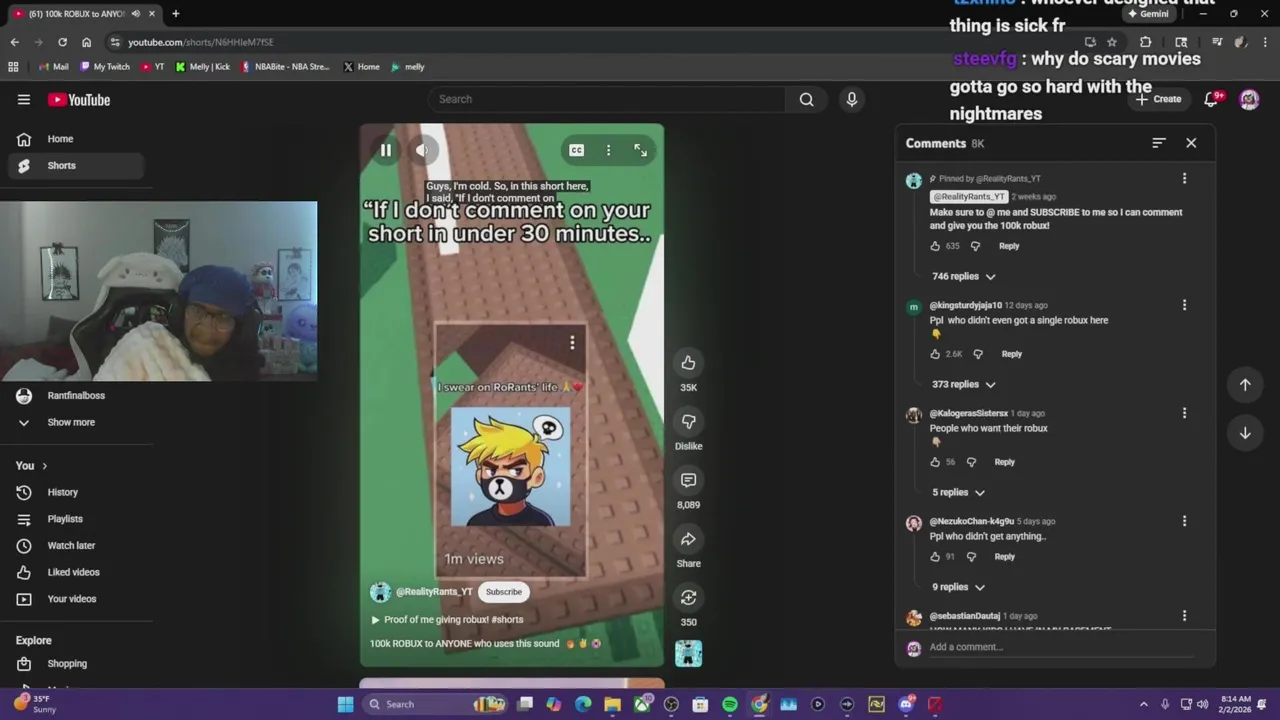Enter fullscreen for the short

640,150
